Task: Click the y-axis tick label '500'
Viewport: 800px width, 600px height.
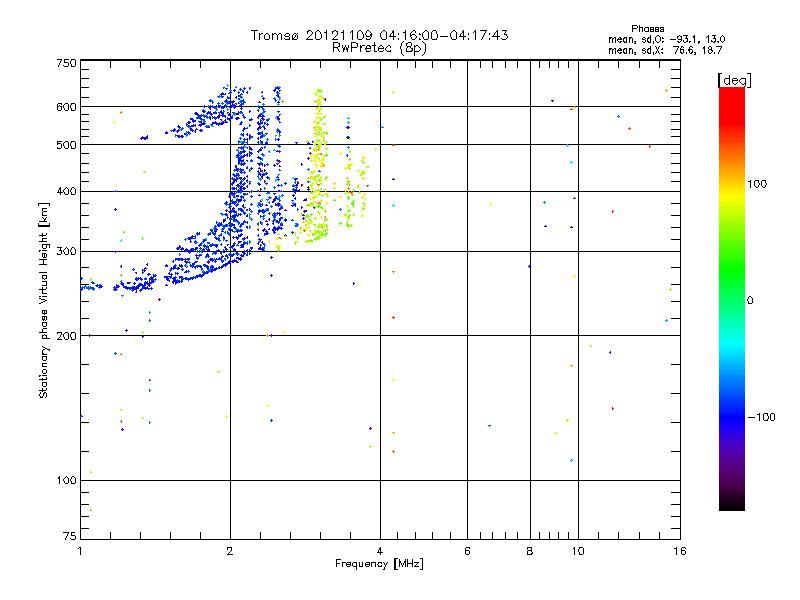Action: click(66, 145)
